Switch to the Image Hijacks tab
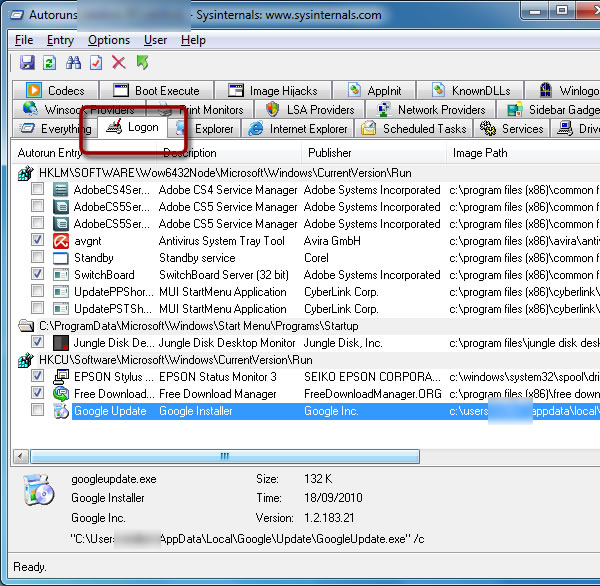Image resolution: width=600 pixels, height=586 pixels. point(273,91)
